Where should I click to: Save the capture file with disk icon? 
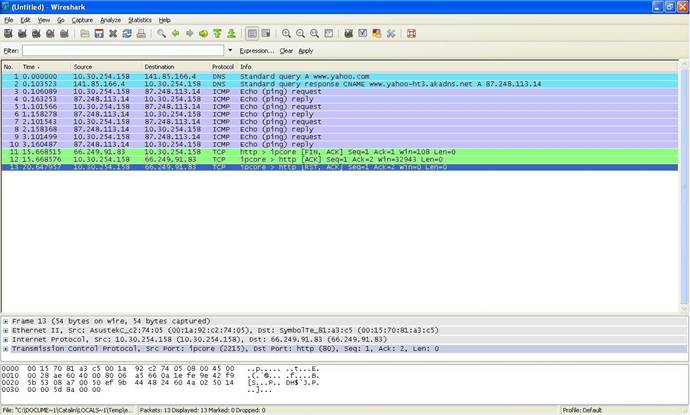coord(99,33)
